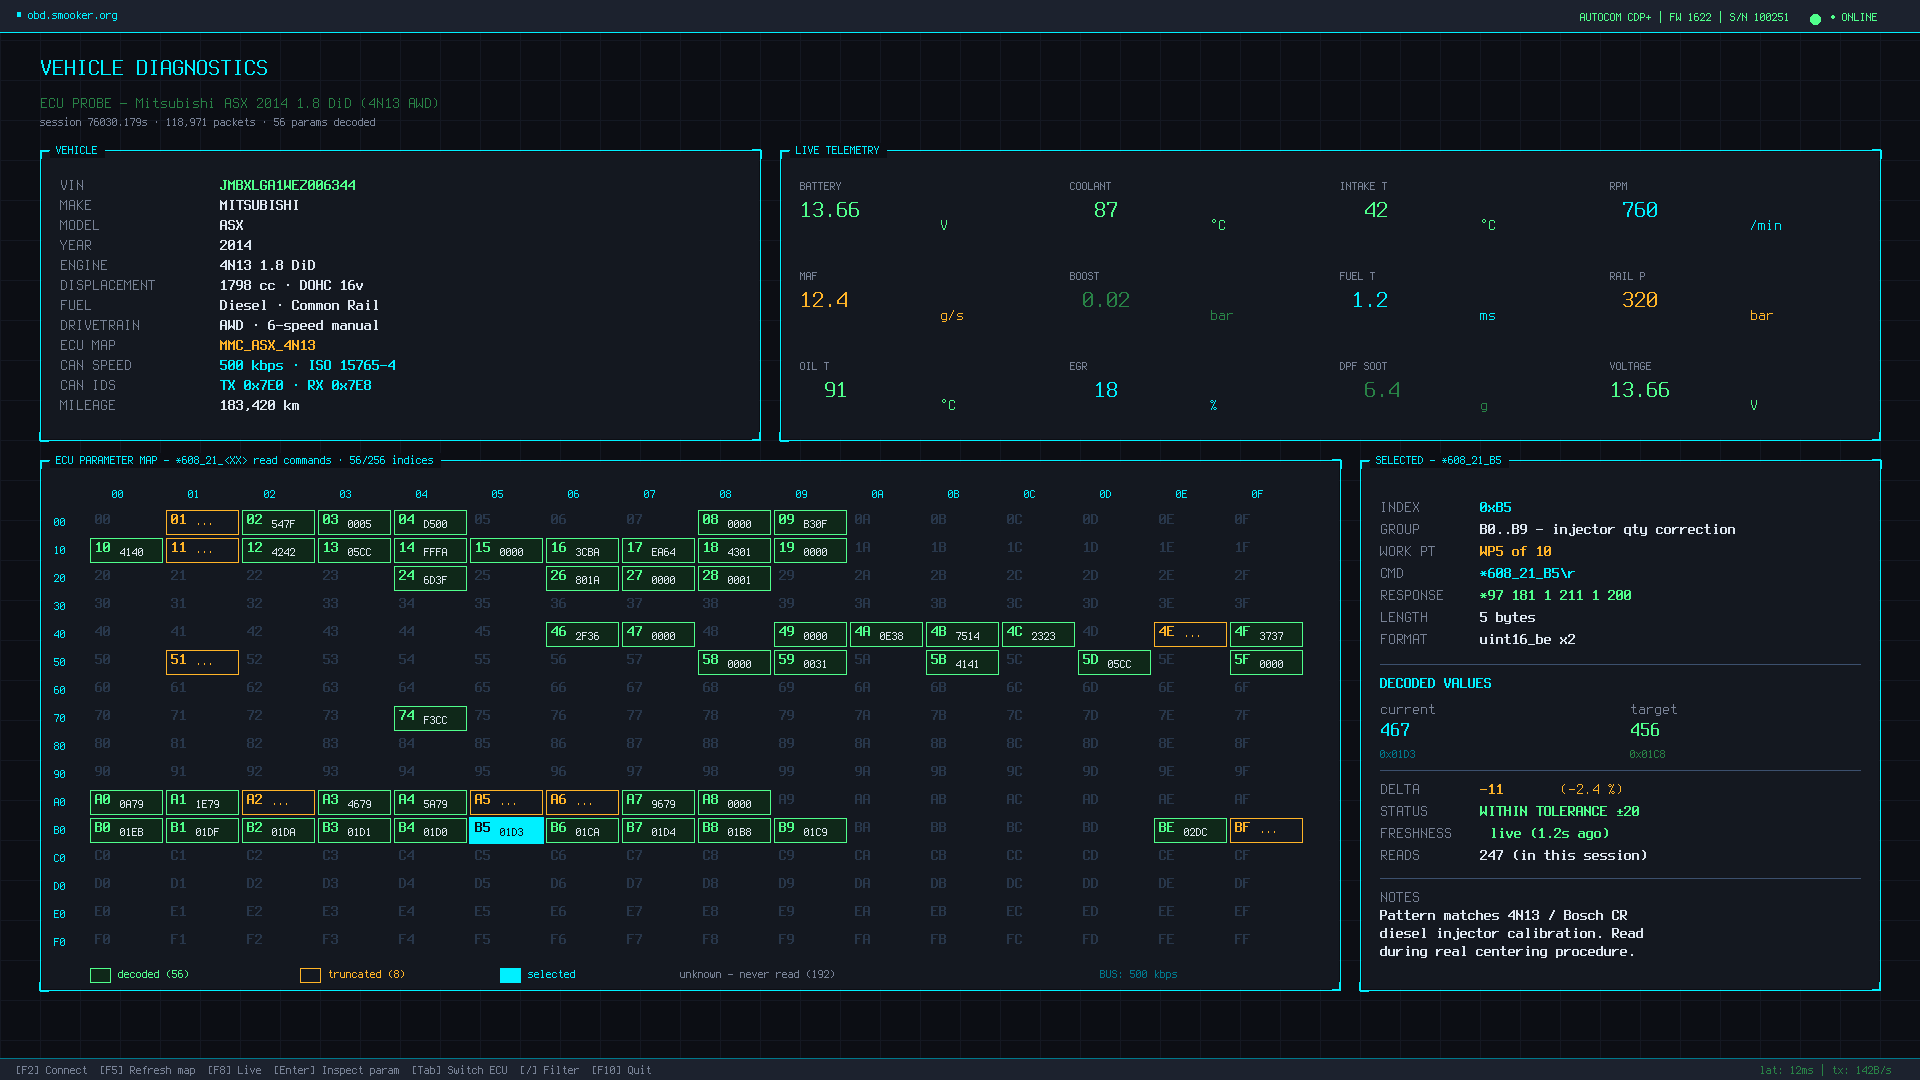Click the BUS: 500 kbps indicator

[1138, 973]
